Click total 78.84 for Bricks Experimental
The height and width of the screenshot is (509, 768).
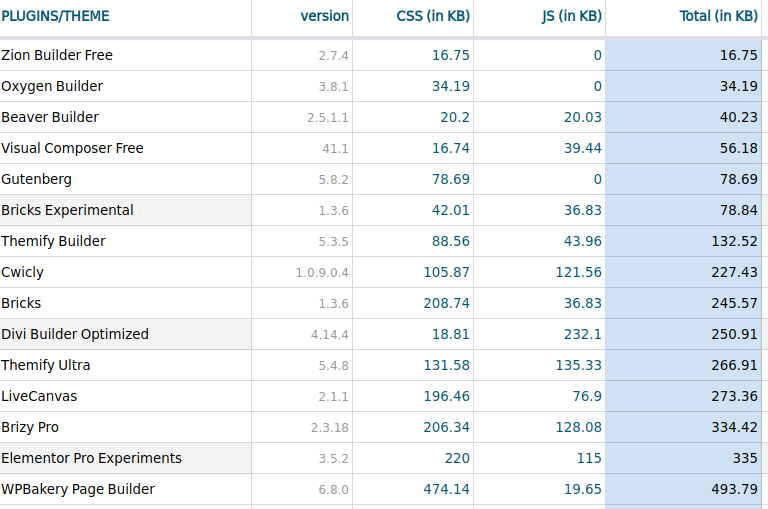pos(739,210)
